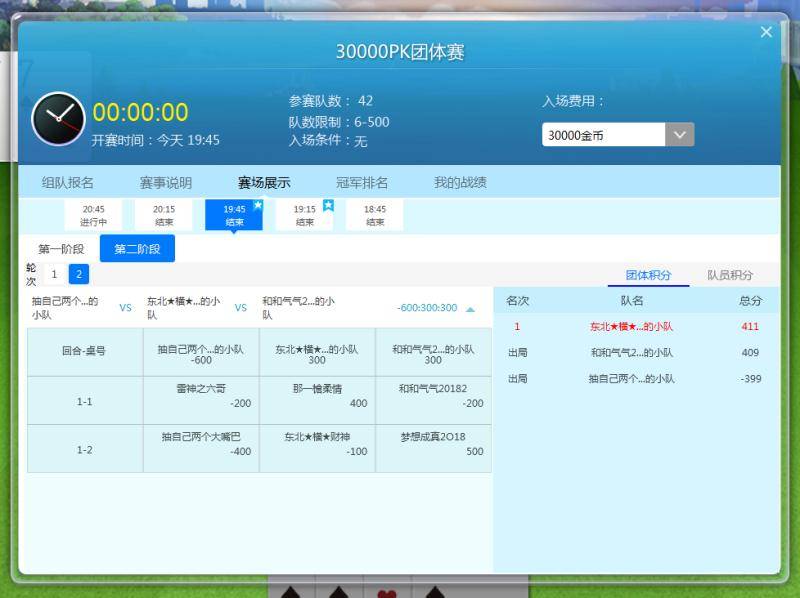Open the 30000金币 entry fee dropdown
The height and width of the screenshot is (598, 800).
pos(681,133)
